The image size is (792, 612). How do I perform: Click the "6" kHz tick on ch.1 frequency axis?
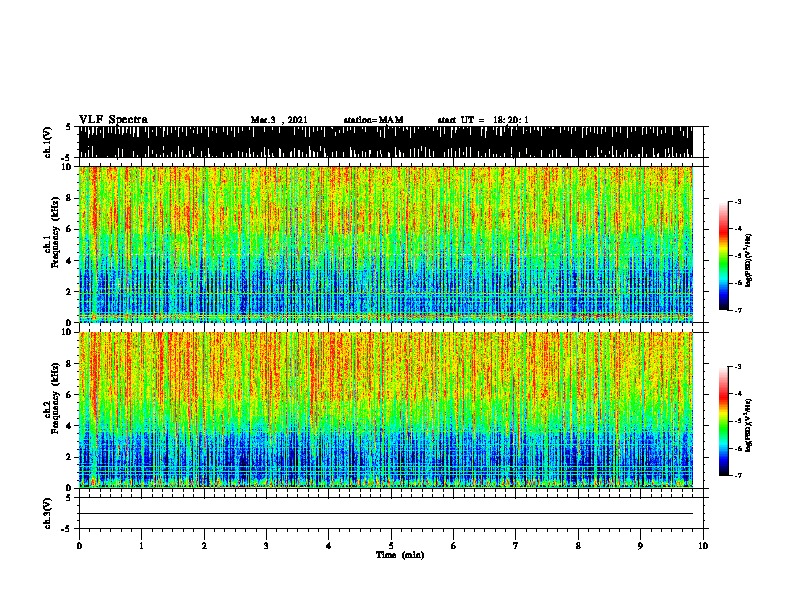tap(70, 229)
